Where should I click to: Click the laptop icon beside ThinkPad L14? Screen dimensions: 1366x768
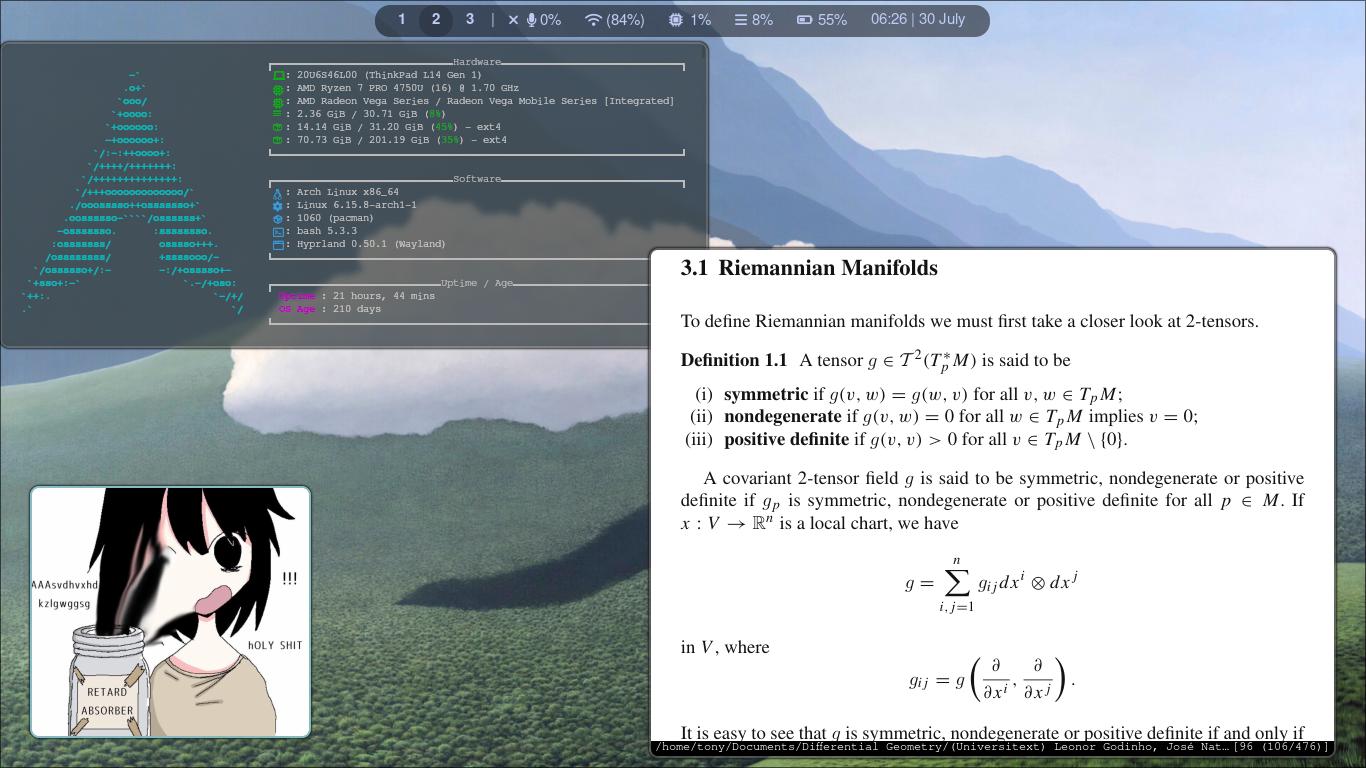tap(278, 75)
